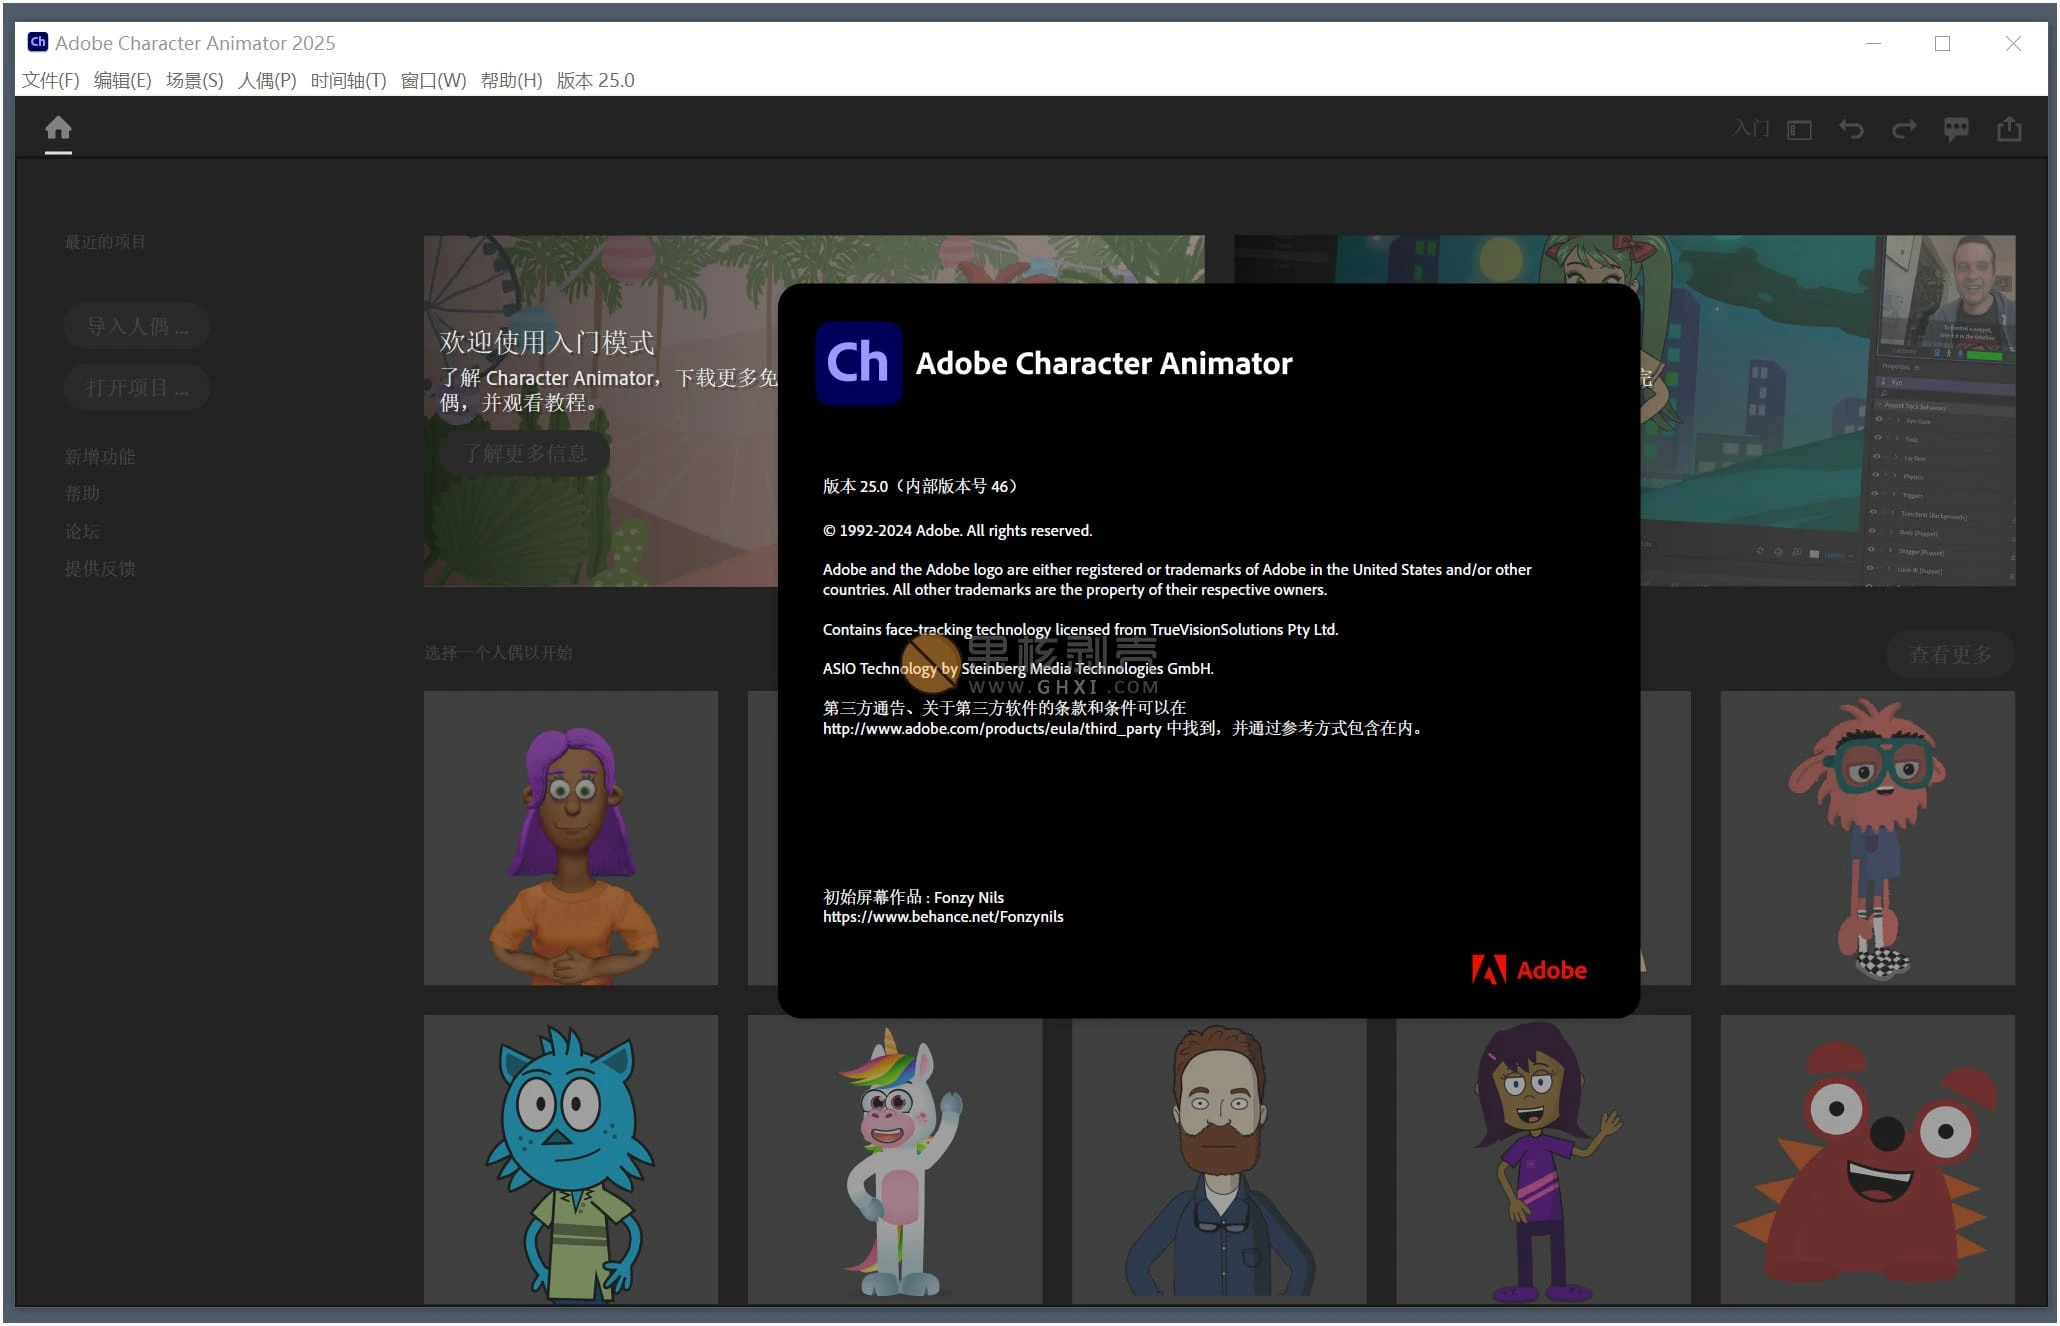
Task: Open the 文件(F) menu
Action: pos(51,80)
